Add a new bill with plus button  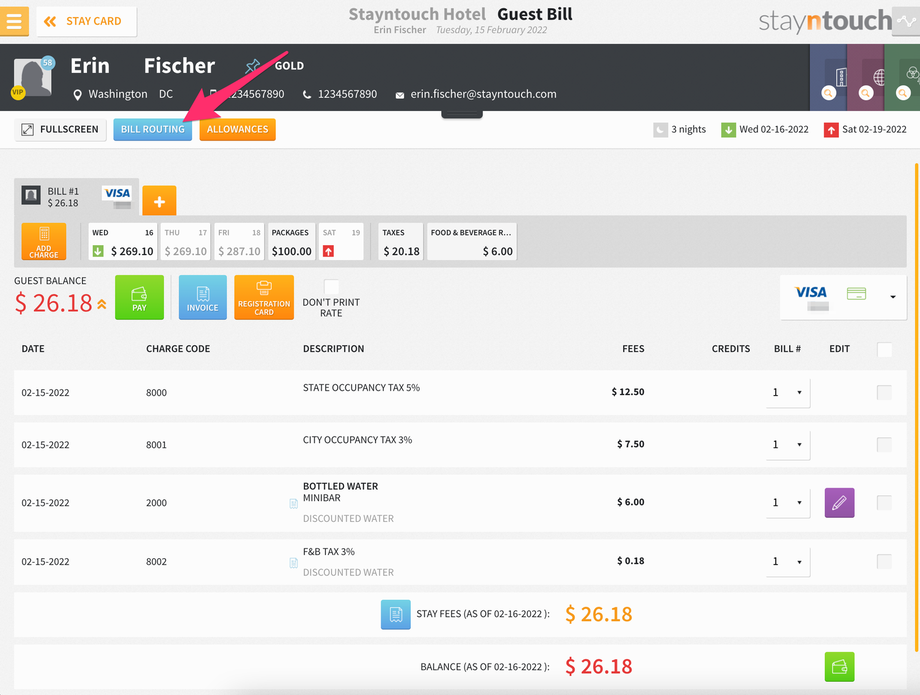(160, 202)
